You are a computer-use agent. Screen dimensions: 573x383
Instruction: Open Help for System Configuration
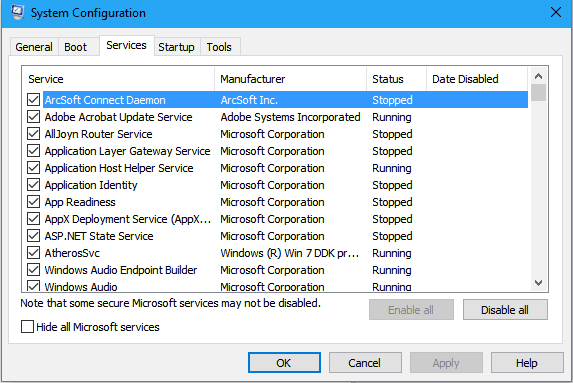527,363
